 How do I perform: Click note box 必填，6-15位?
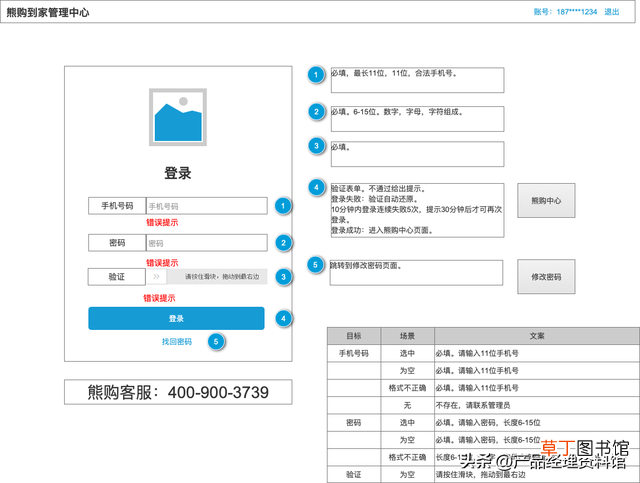(x=417, y=119)
